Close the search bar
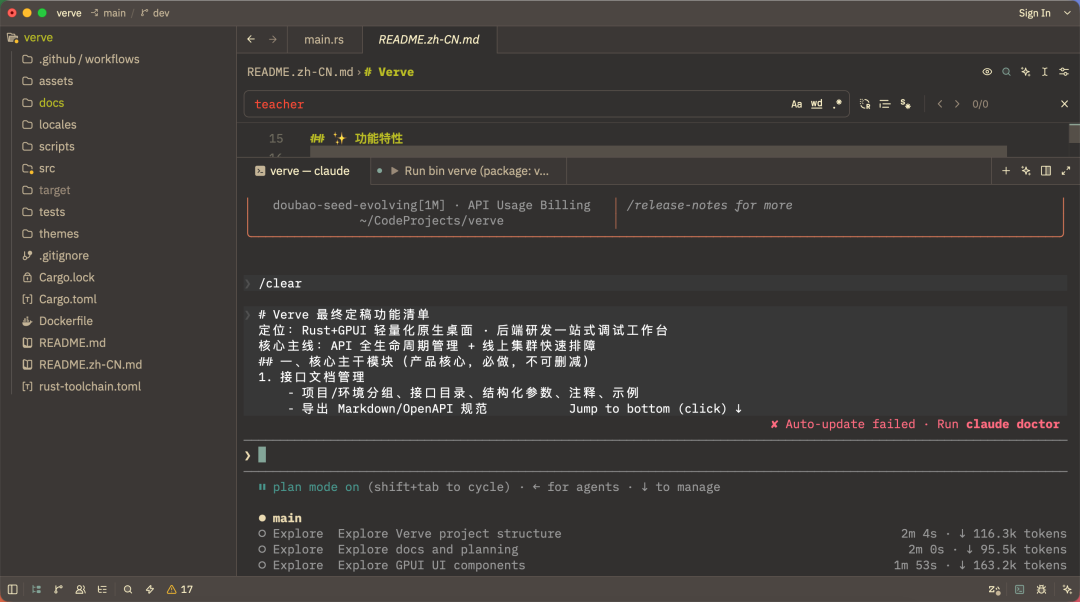Viewport: 1080px width, 602px height. tap(1064, 104)
